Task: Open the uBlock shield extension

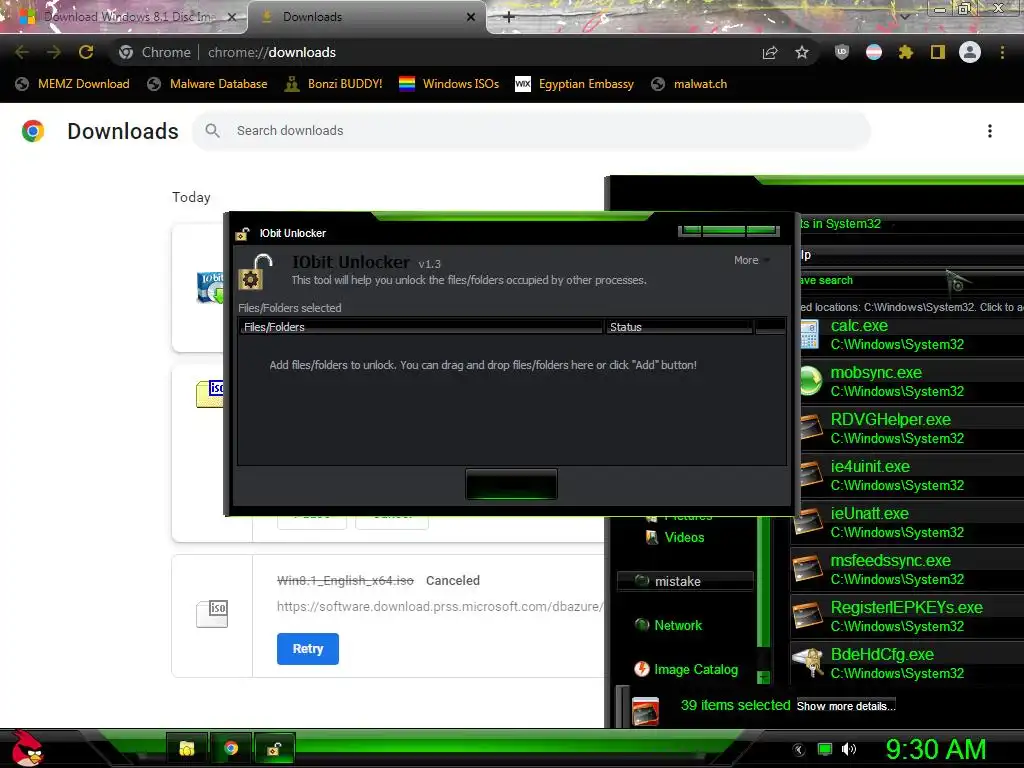Action: (x=842, y=52)
